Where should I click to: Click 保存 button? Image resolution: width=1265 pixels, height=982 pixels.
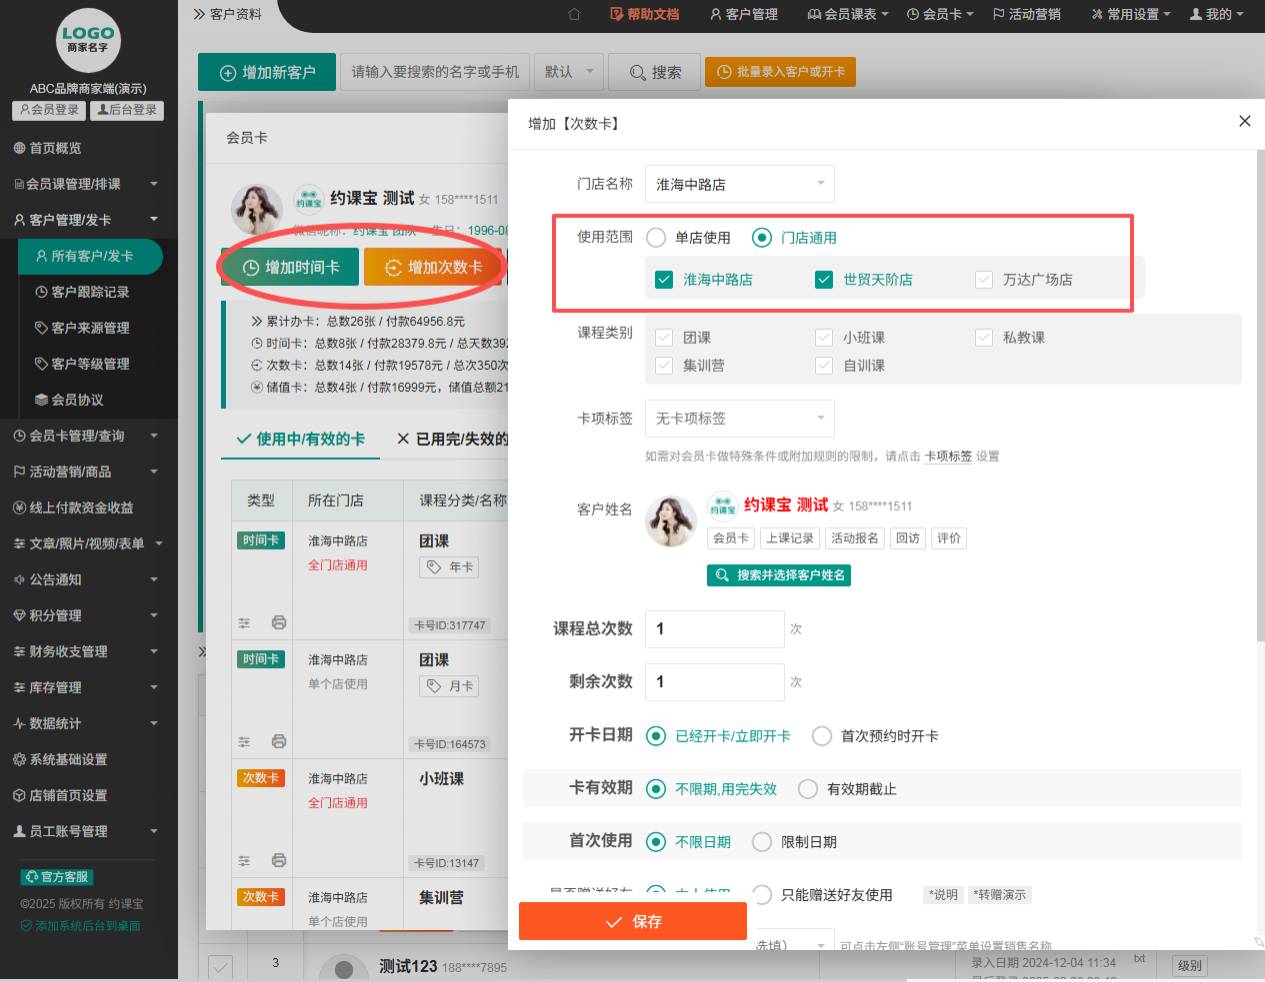[632, 921]
